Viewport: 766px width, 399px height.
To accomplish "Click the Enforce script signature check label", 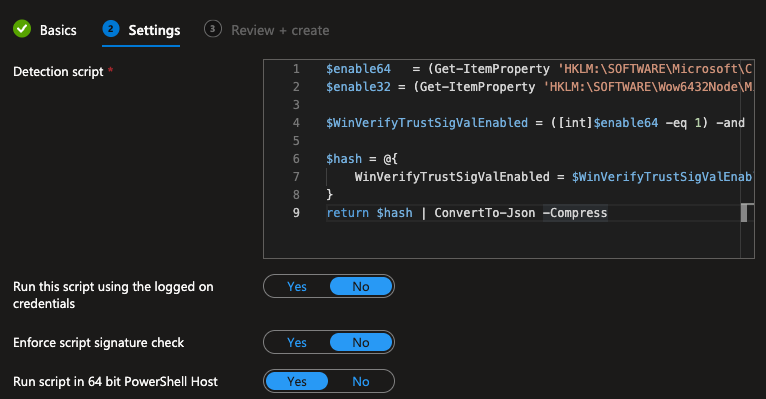I will coord(99,342).
